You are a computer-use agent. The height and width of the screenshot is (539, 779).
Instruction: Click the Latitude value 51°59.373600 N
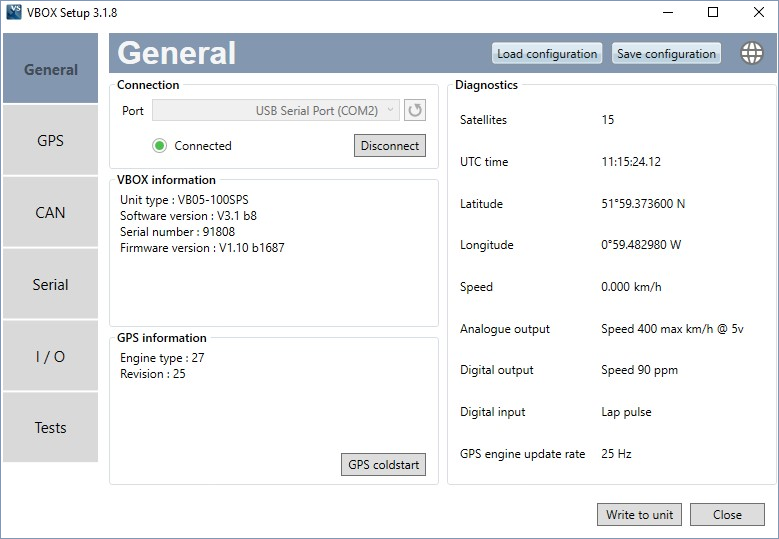(643, 204)
